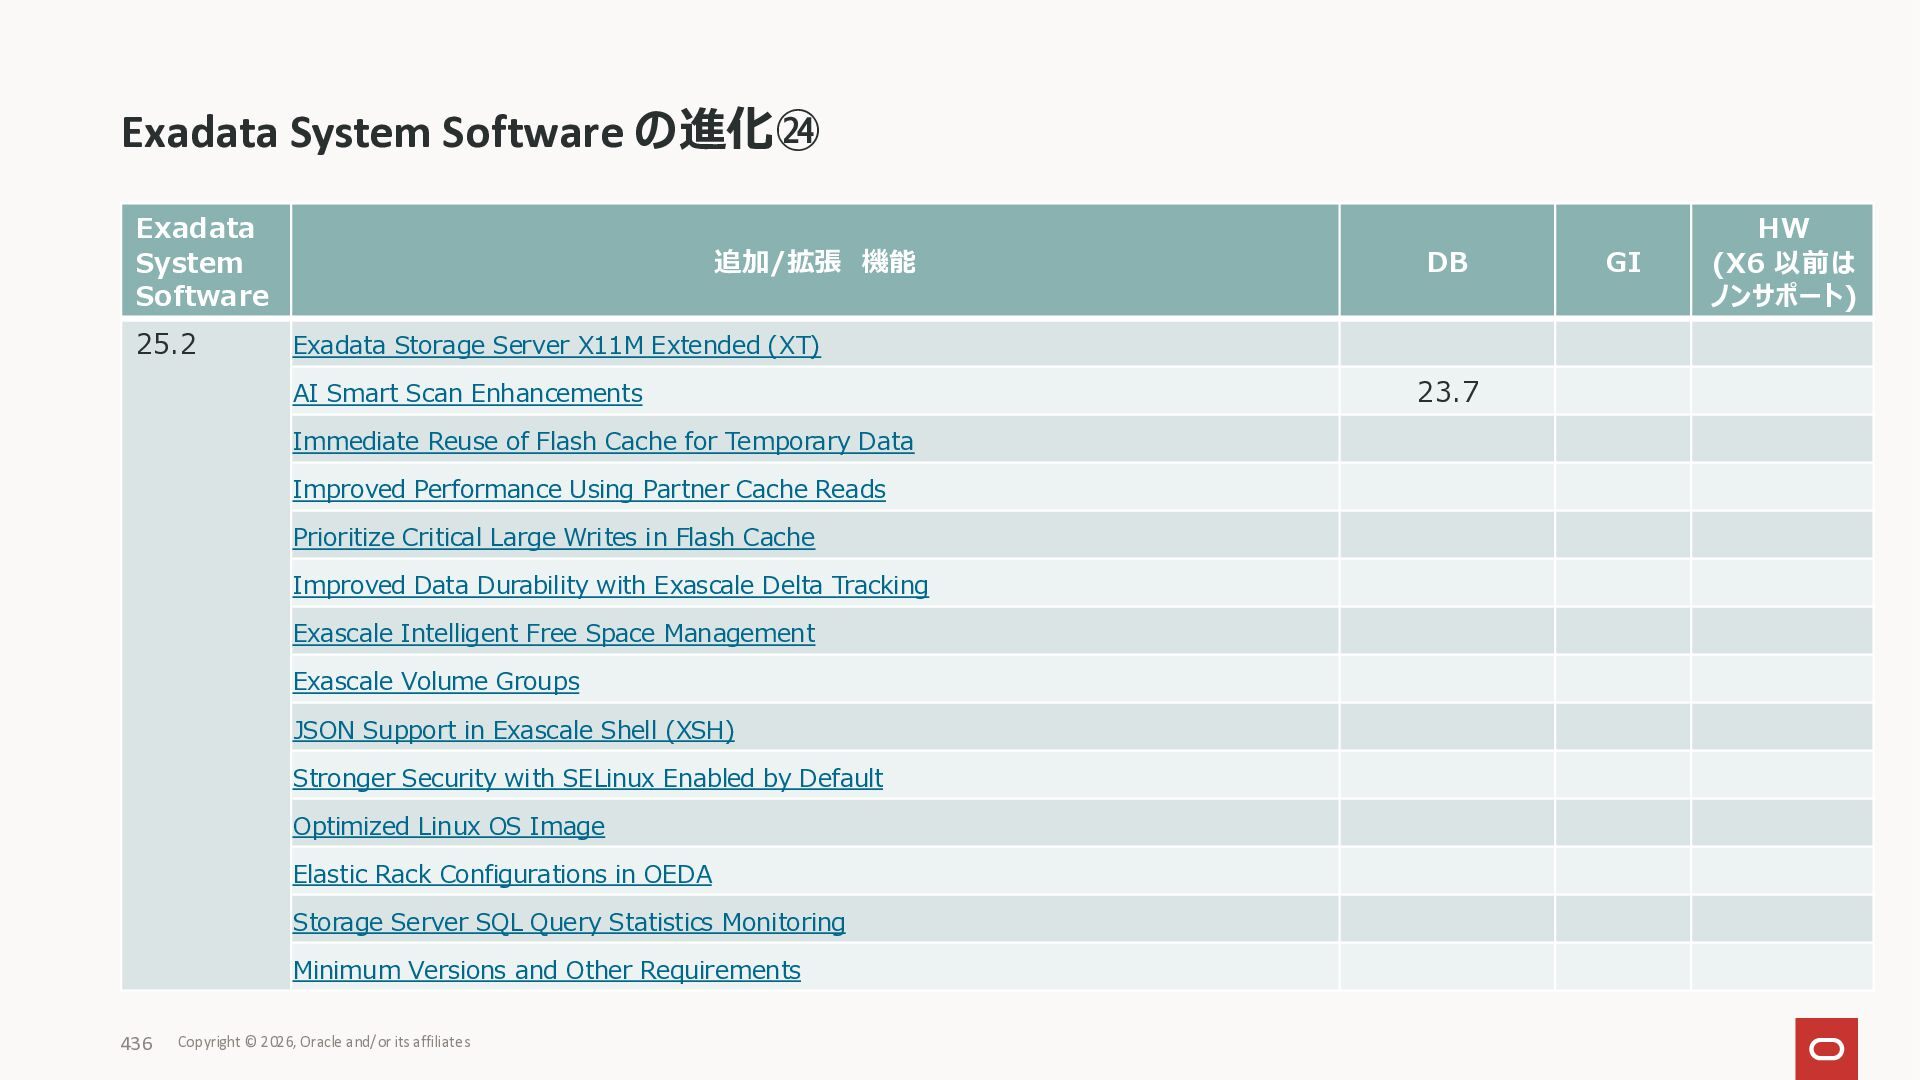Open Minimum Versions and Other Requirements link

tap(546, 970)
